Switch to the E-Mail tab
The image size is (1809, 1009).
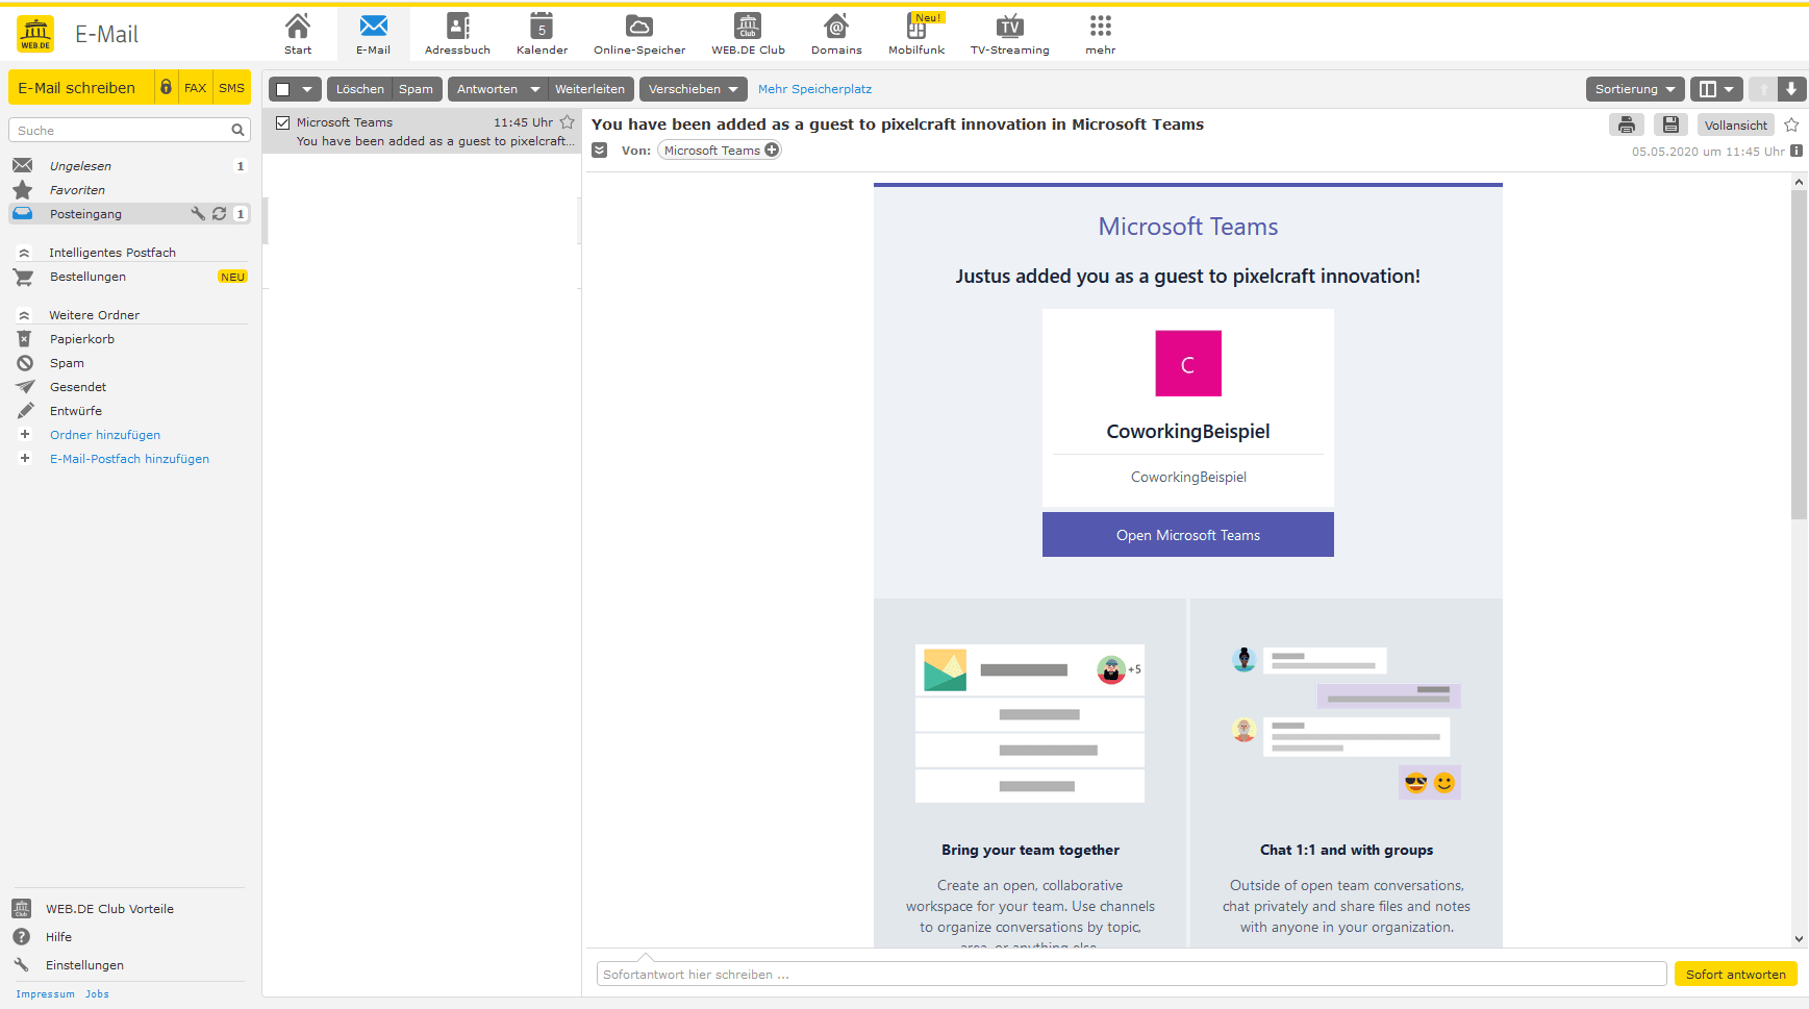pyautogui.click(x=373, y=33)
